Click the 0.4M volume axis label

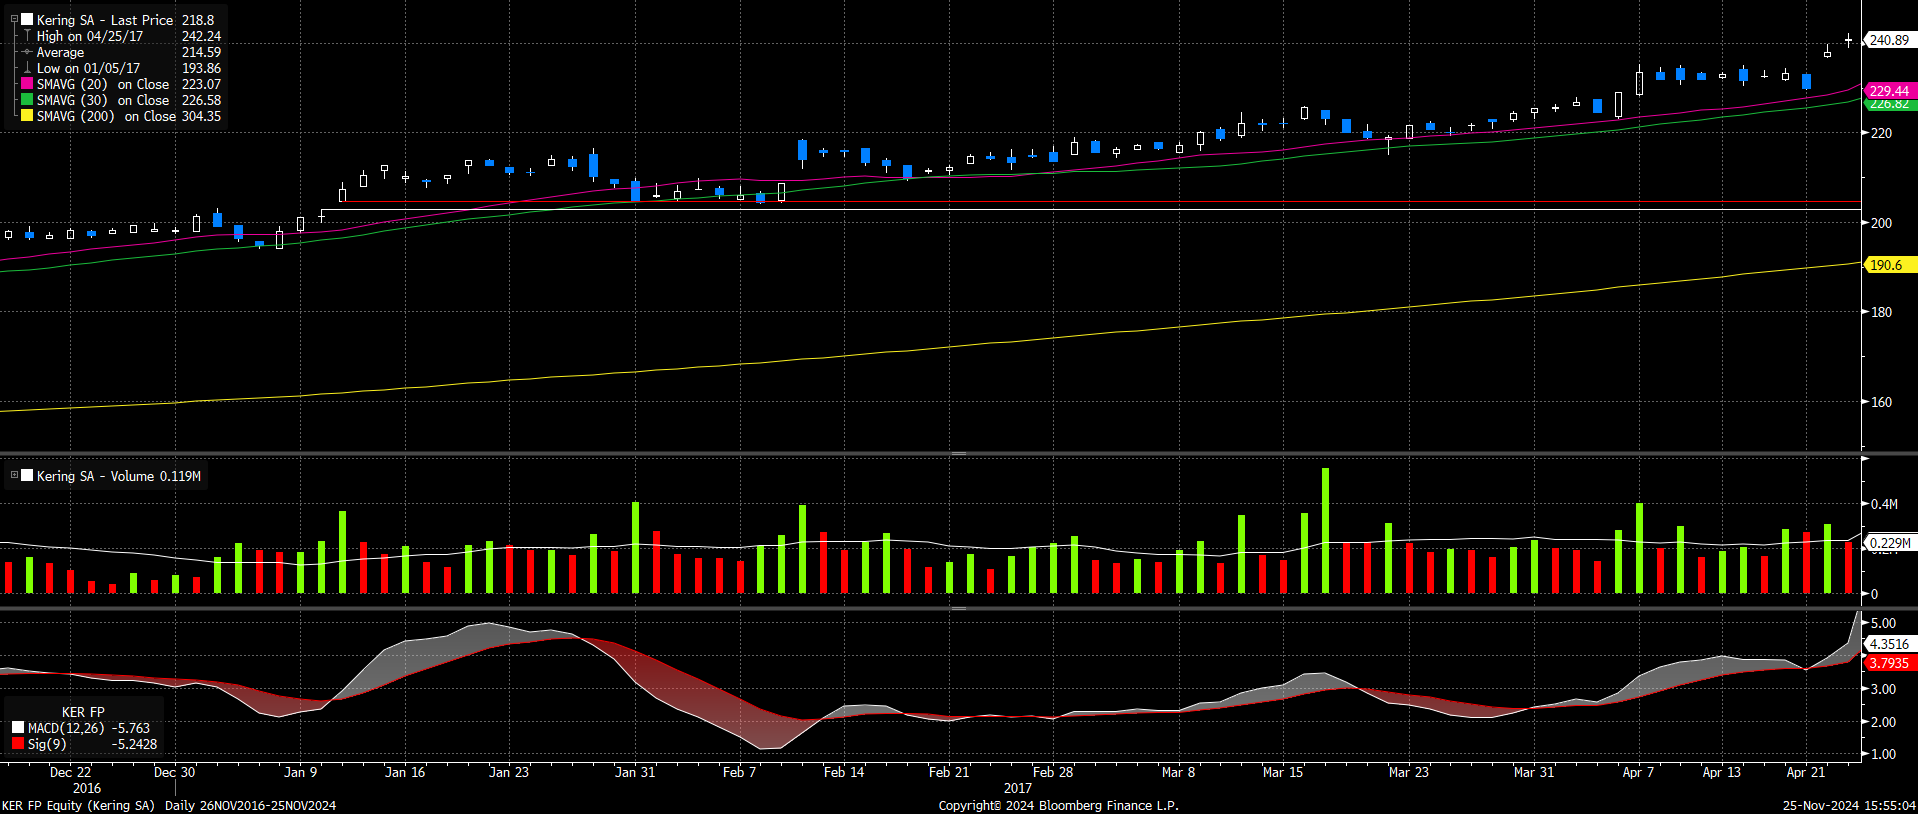coord(1884,504)
